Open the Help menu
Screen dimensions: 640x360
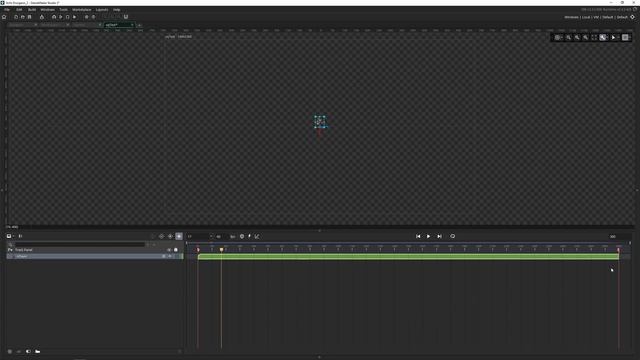click(117, 9)
